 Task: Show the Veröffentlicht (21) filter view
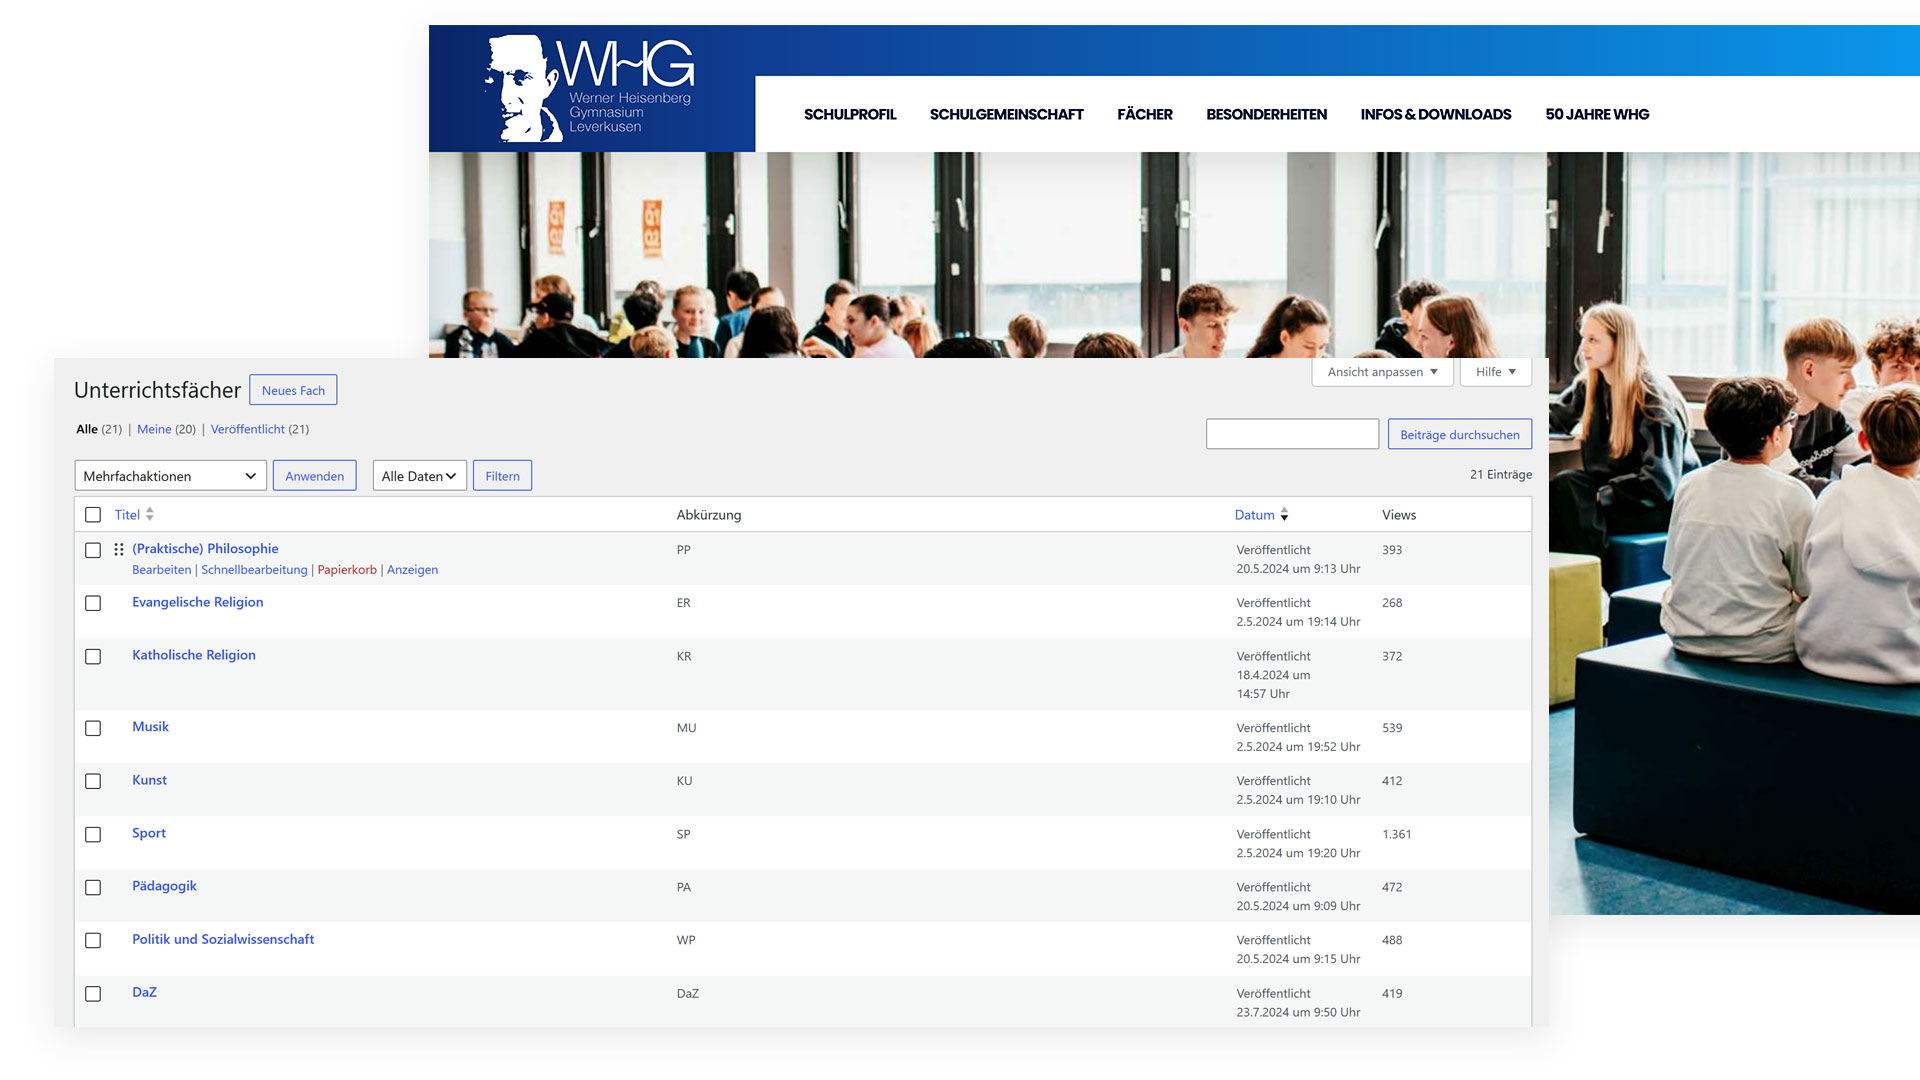click(259, 429)
